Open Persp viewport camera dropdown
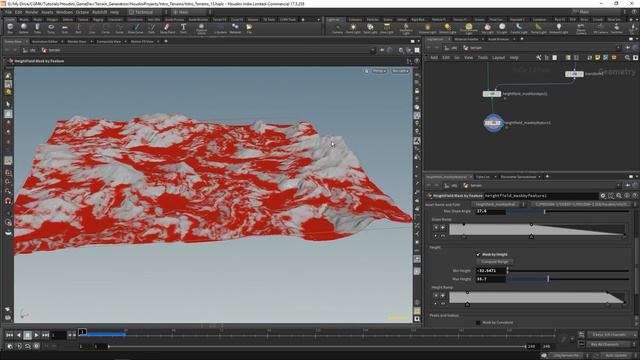The width and height of the screenshot is (640, 360). (379, 71)
